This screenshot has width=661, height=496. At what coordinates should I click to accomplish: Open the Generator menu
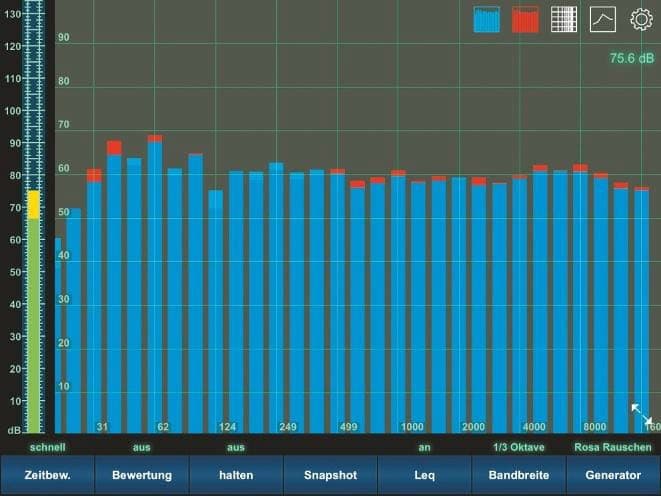point(613,475)
